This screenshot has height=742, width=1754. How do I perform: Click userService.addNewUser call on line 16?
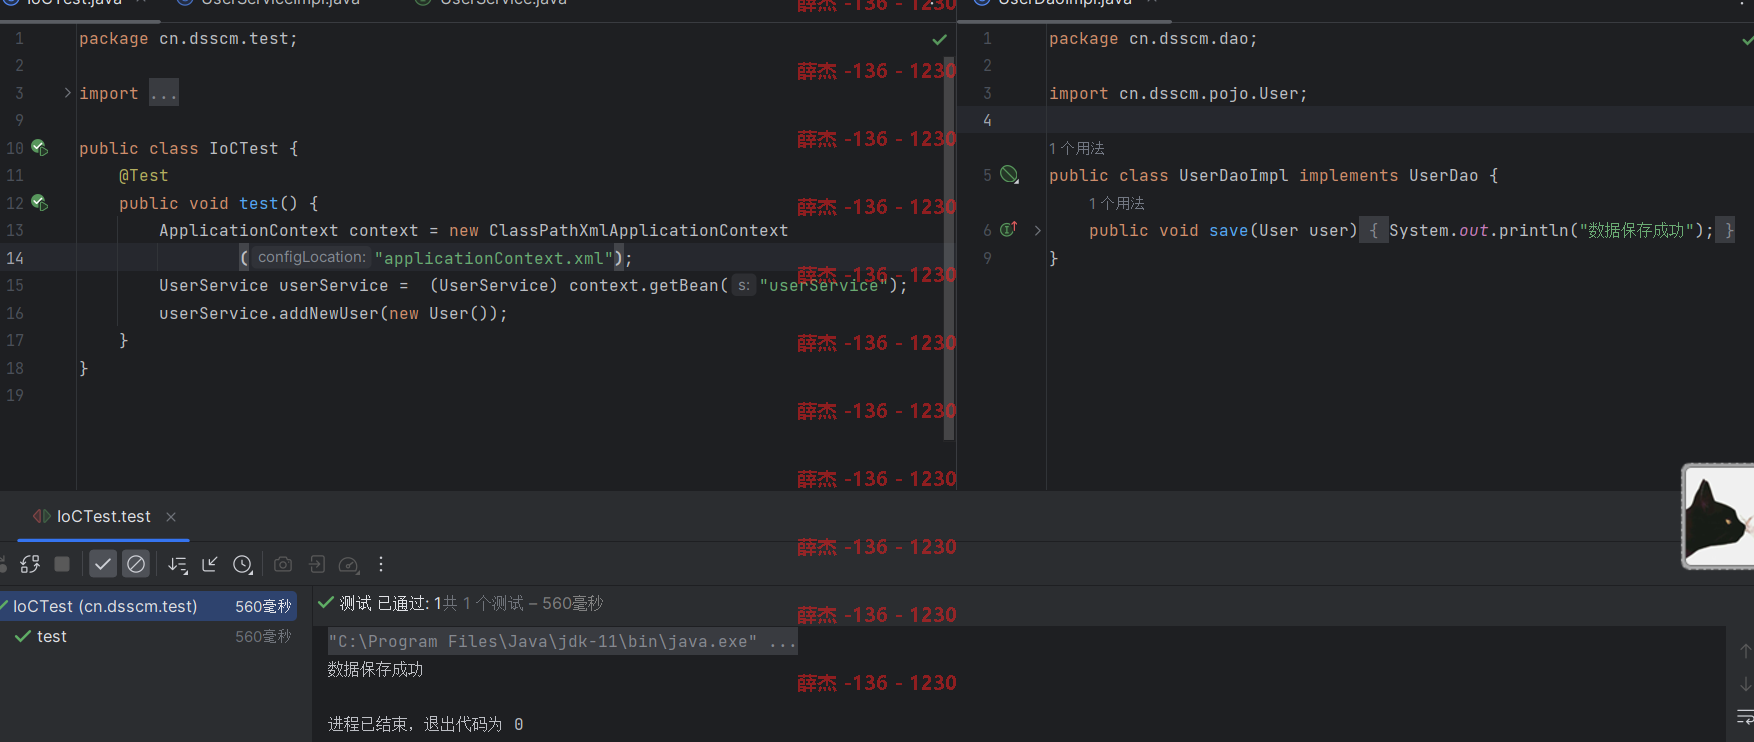[x=333, y=313]
